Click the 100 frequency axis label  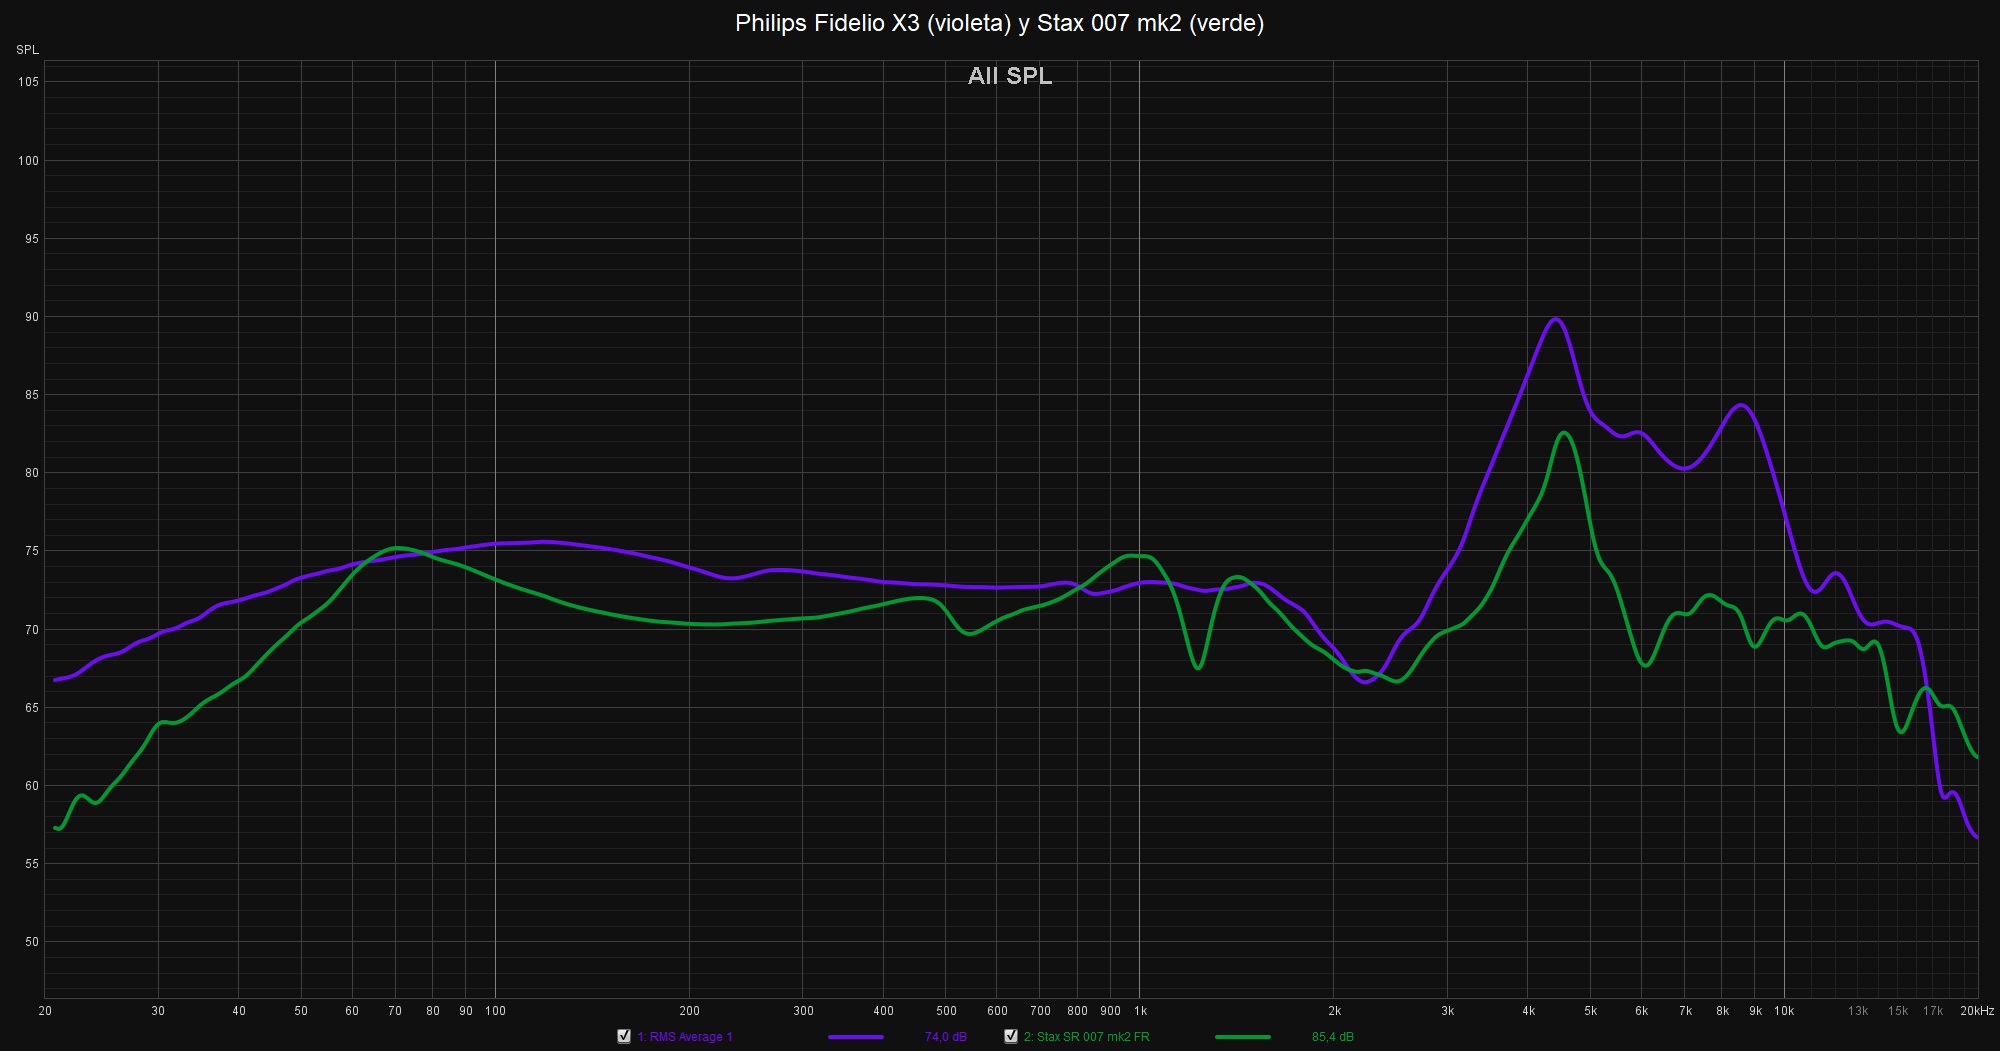[495, 1011]
